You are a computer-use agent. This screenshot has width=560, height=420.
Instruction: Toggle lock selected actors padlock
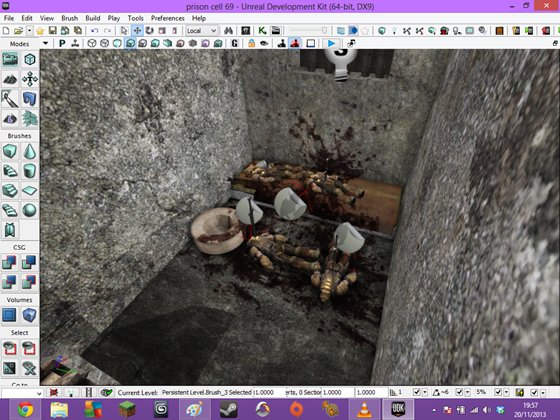point(251,44)
